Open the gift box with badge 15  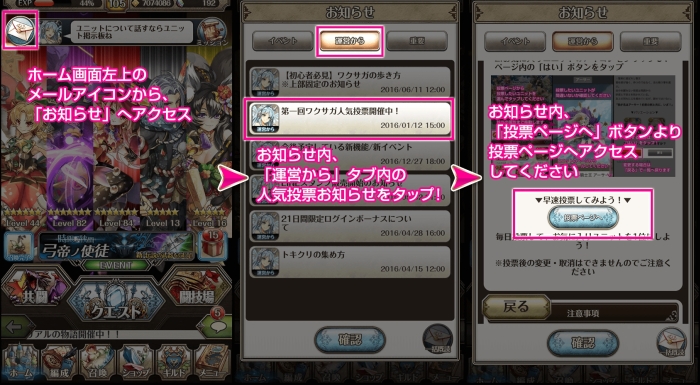(x=212, y=246)
